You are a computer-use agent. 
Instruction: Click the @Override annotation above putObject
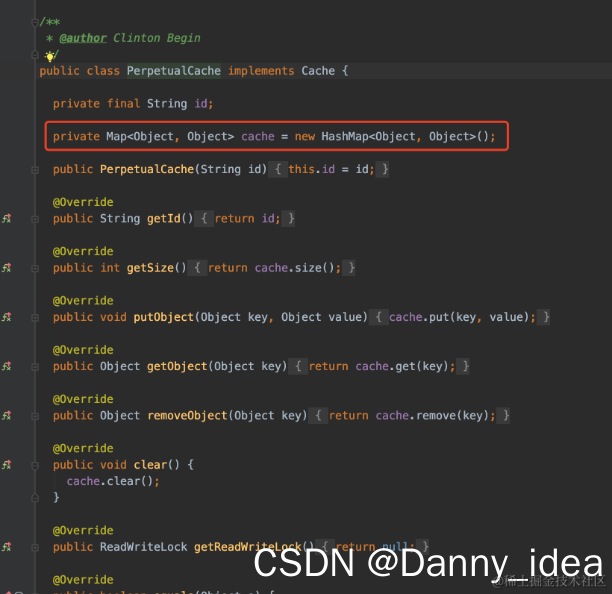click(x=83, y=301)
